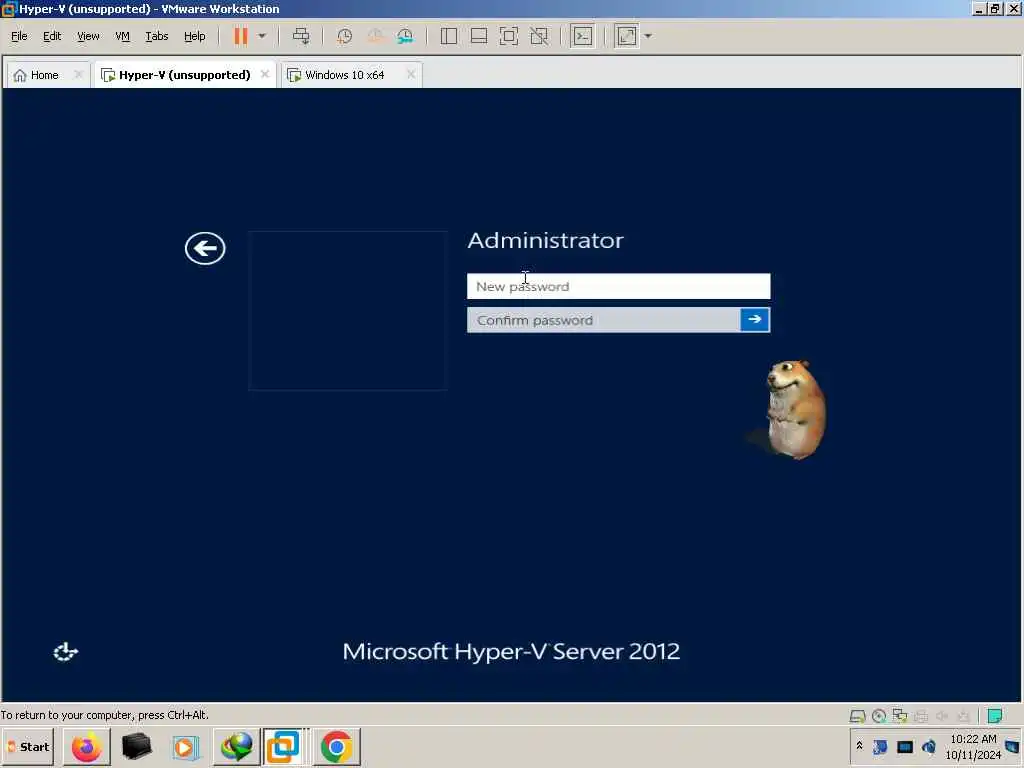The height and width of the screenshot is (768, 1024).
Task: Click the stretch guest display icon
Action: pyautogui.click(x=626, y=36)
